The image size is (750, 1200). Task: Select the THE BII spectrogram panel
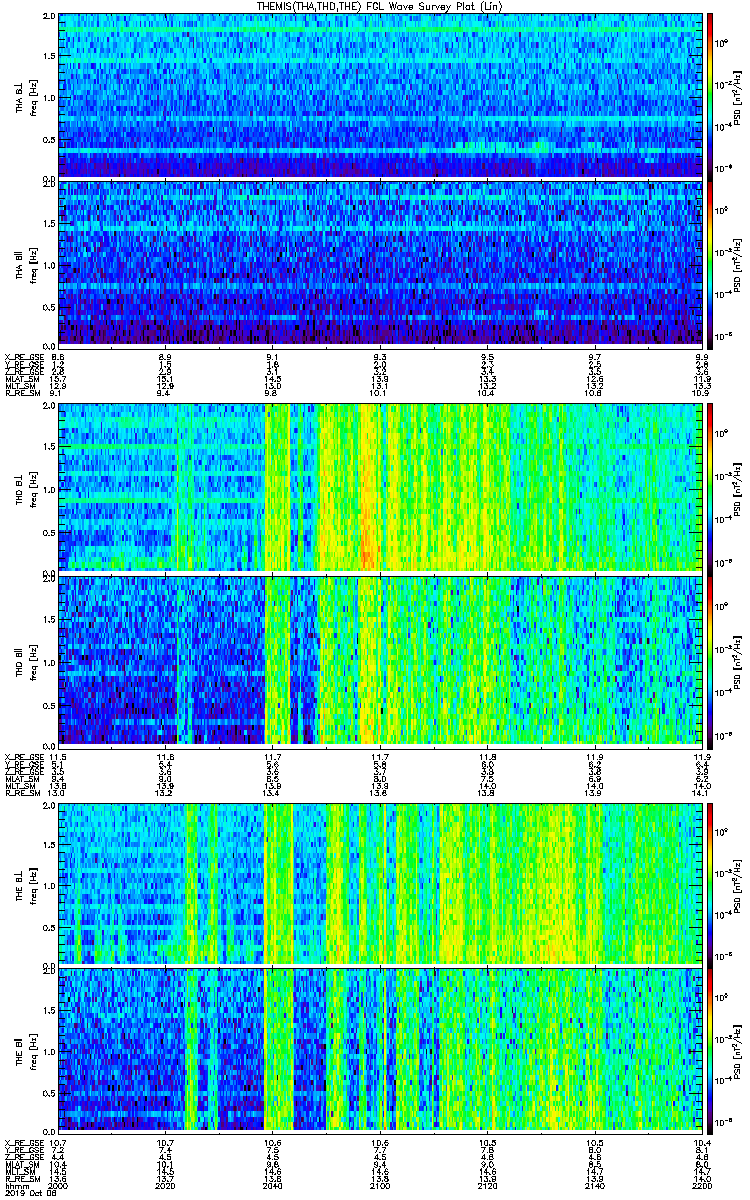coord(379,1049)
